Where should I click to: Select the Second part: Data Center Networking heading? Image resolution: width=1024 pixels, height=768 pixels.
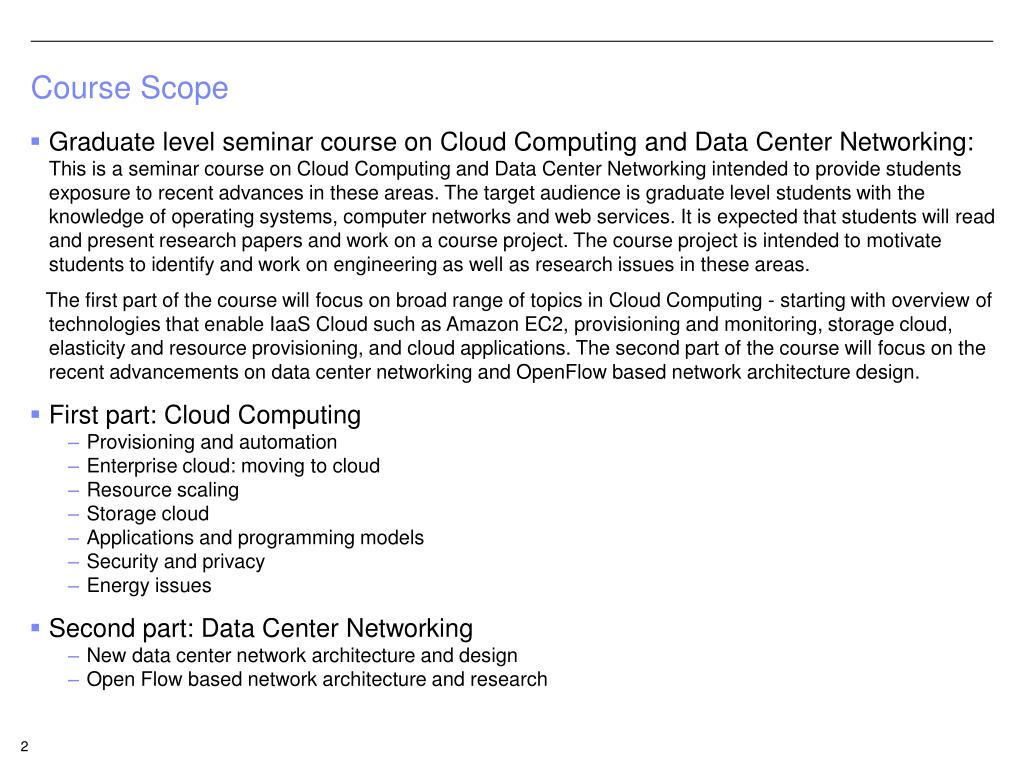pyautogui.click(x=261, y=628)
